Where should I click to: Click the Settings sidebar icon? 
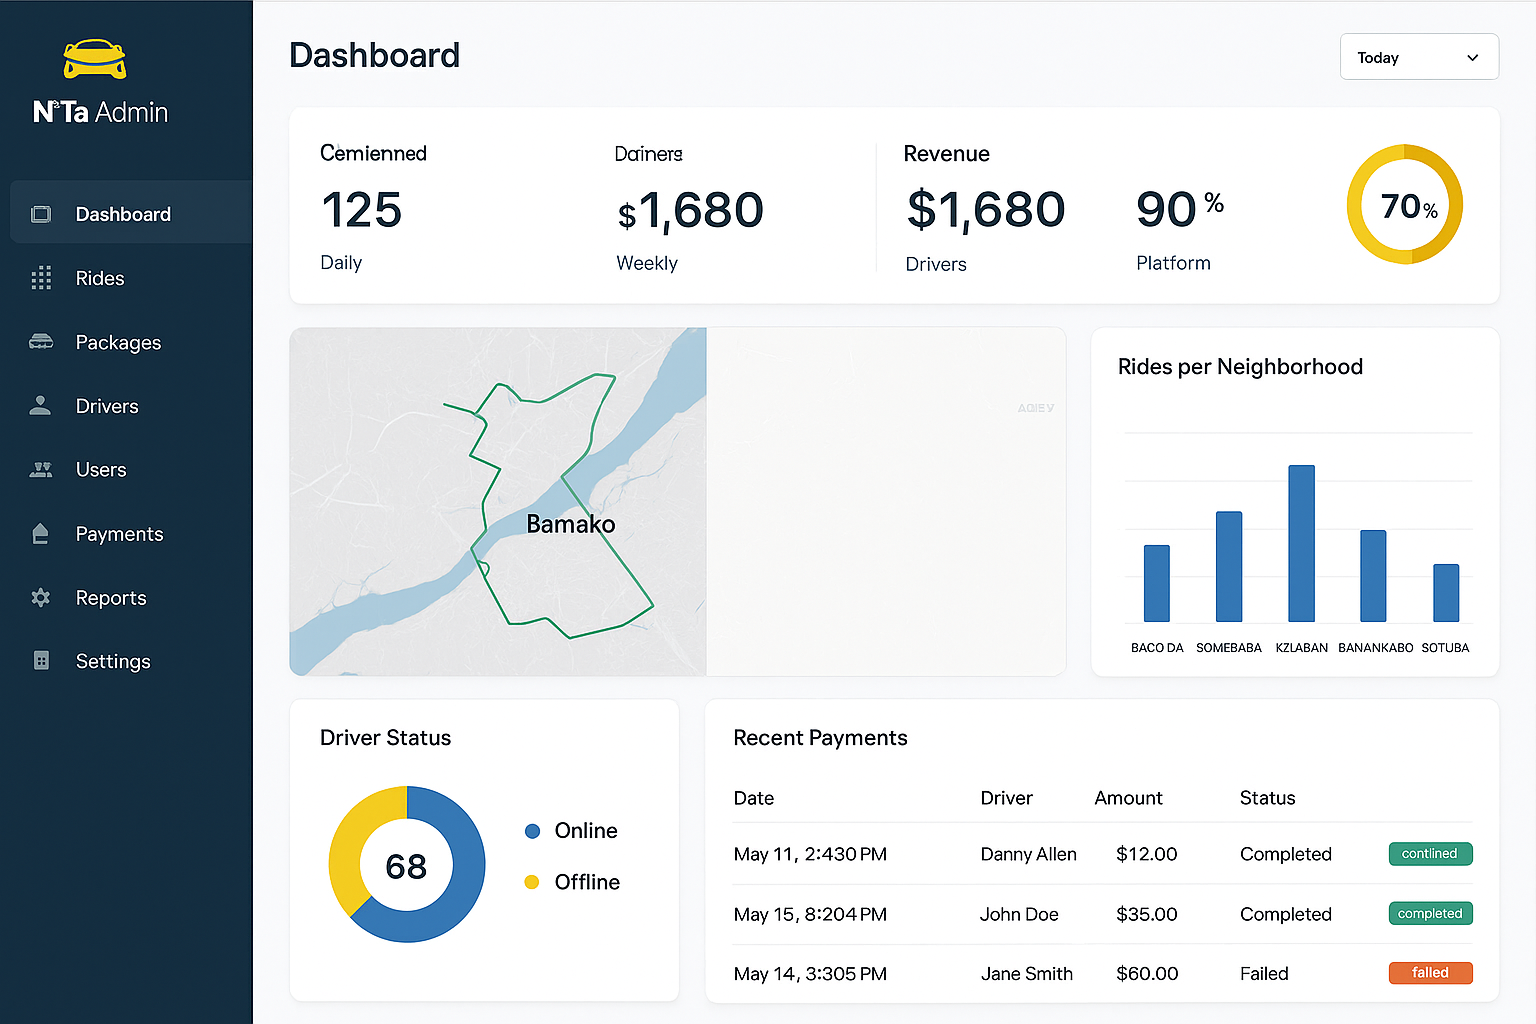[41, 660]
